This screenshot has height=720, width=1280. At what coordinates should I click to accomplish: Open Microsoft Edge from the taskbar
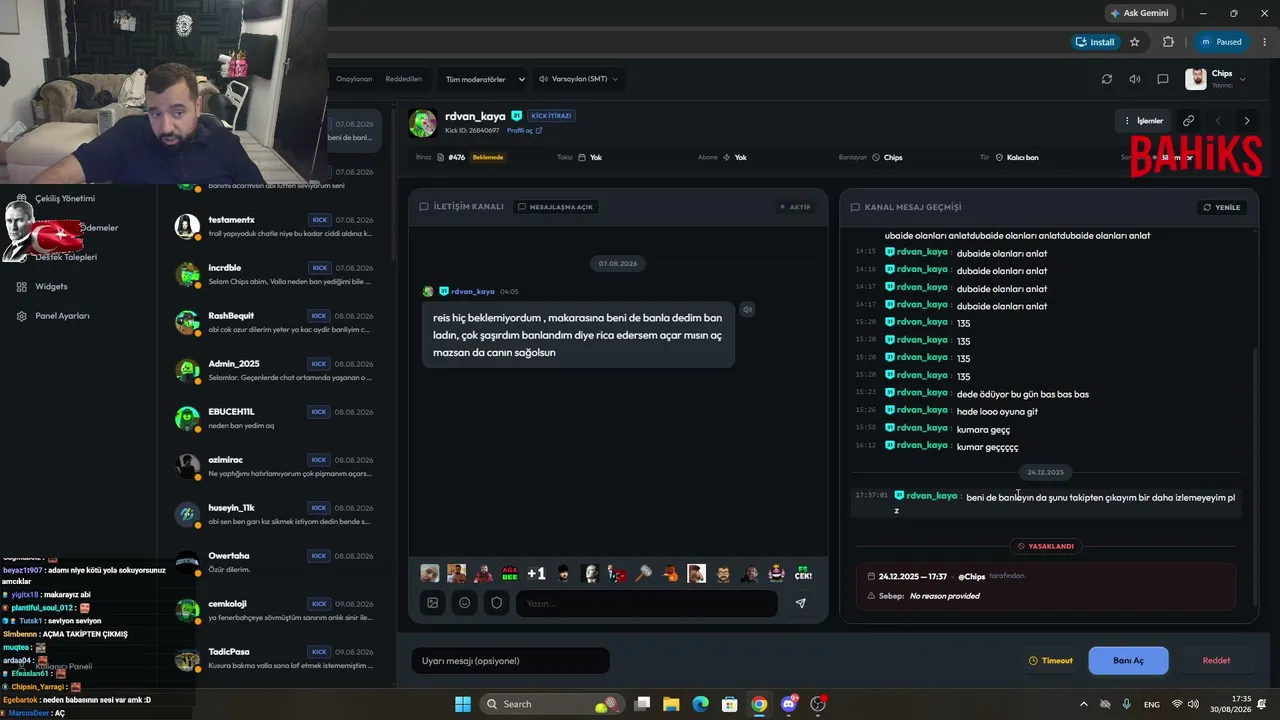point(701,704)
